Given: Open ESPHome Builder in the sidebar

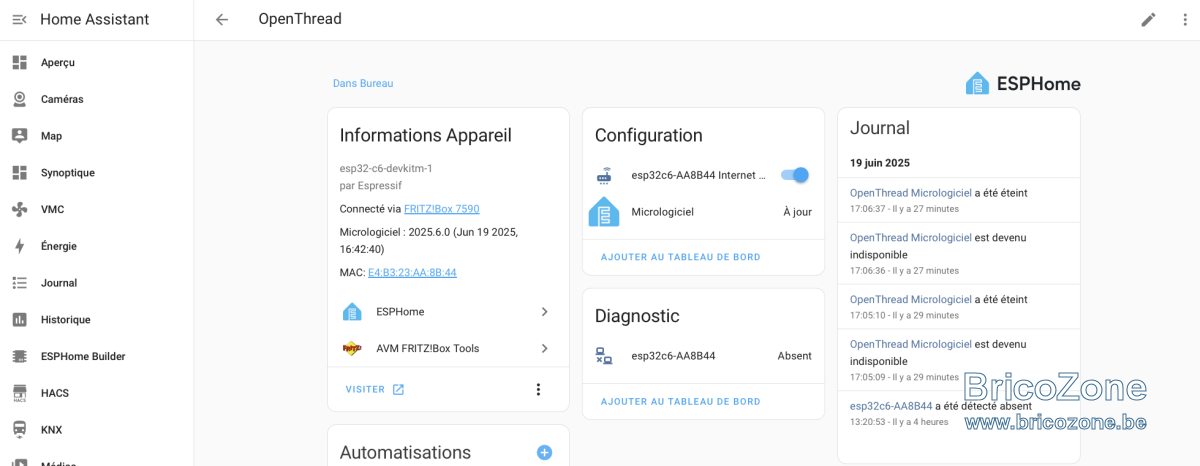Looking at the screenshot, I should (x=97, y=356).
